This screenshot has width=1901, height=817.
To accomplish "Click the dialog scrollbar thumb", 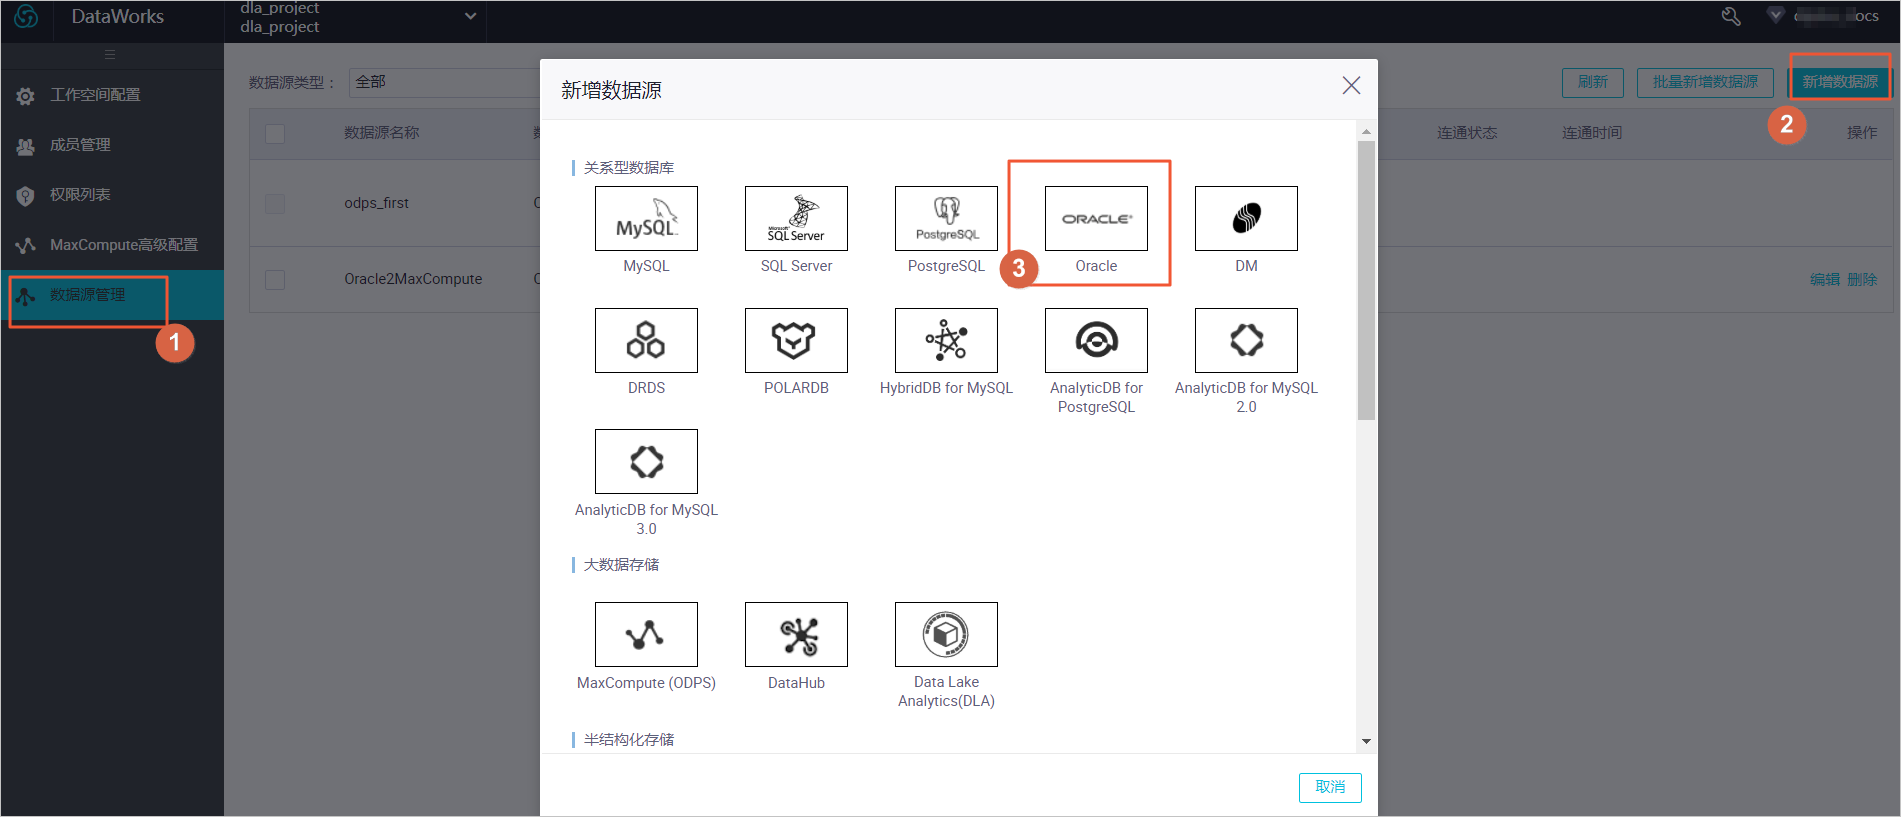I will pyautogui.click(x=1366, y=280).
